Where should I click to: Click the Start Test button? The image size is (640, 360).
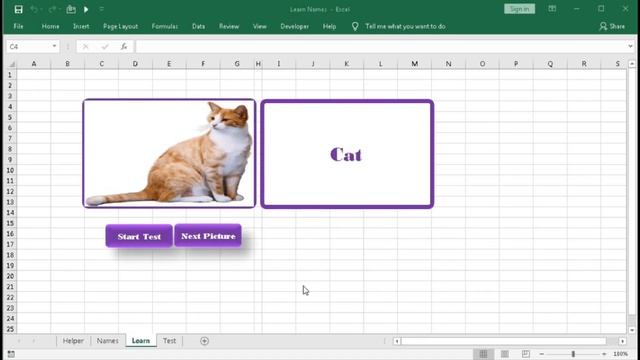pos(139,236)
